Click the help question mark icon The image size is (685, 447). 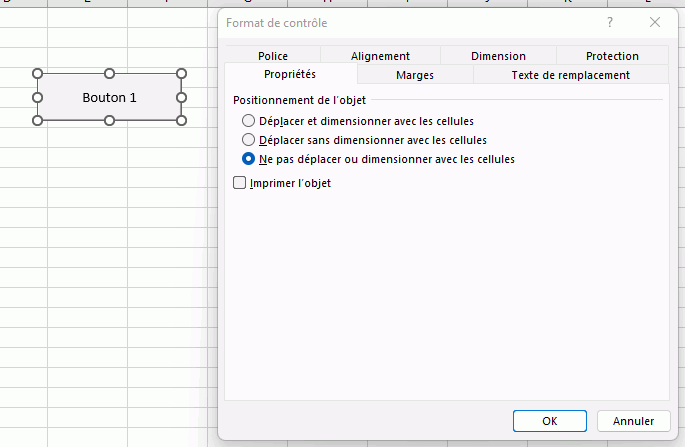pos(610,22)
